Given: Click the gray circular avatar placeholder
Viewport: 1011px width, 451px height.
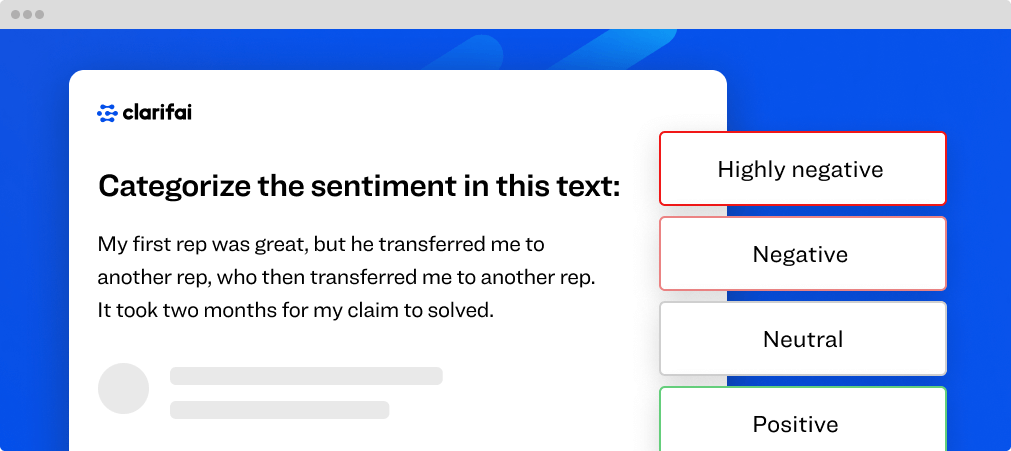Looking at the screenshot, I should pyautogui.click(x=123, y=388).
